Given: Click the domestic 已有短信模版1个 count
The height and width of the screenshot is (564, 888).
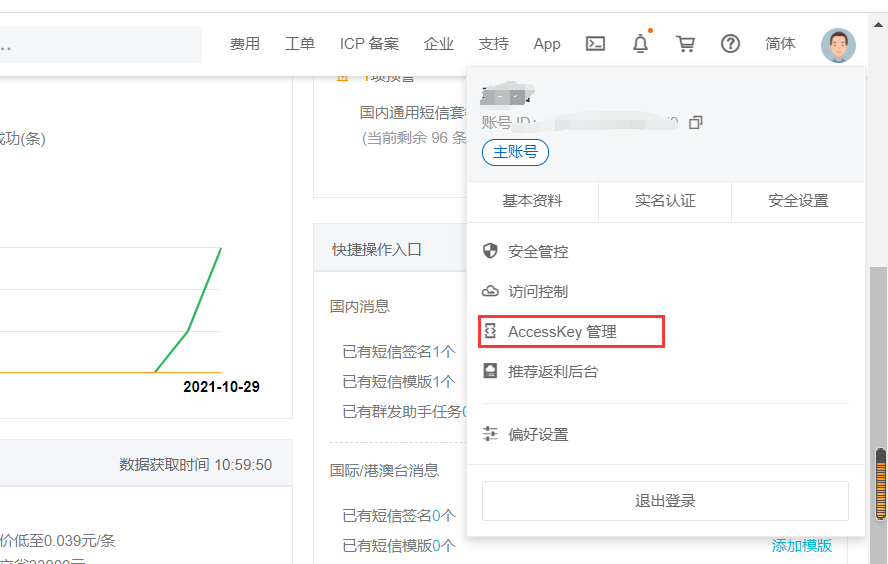Looking at the screenshot, I should [399, 382].
